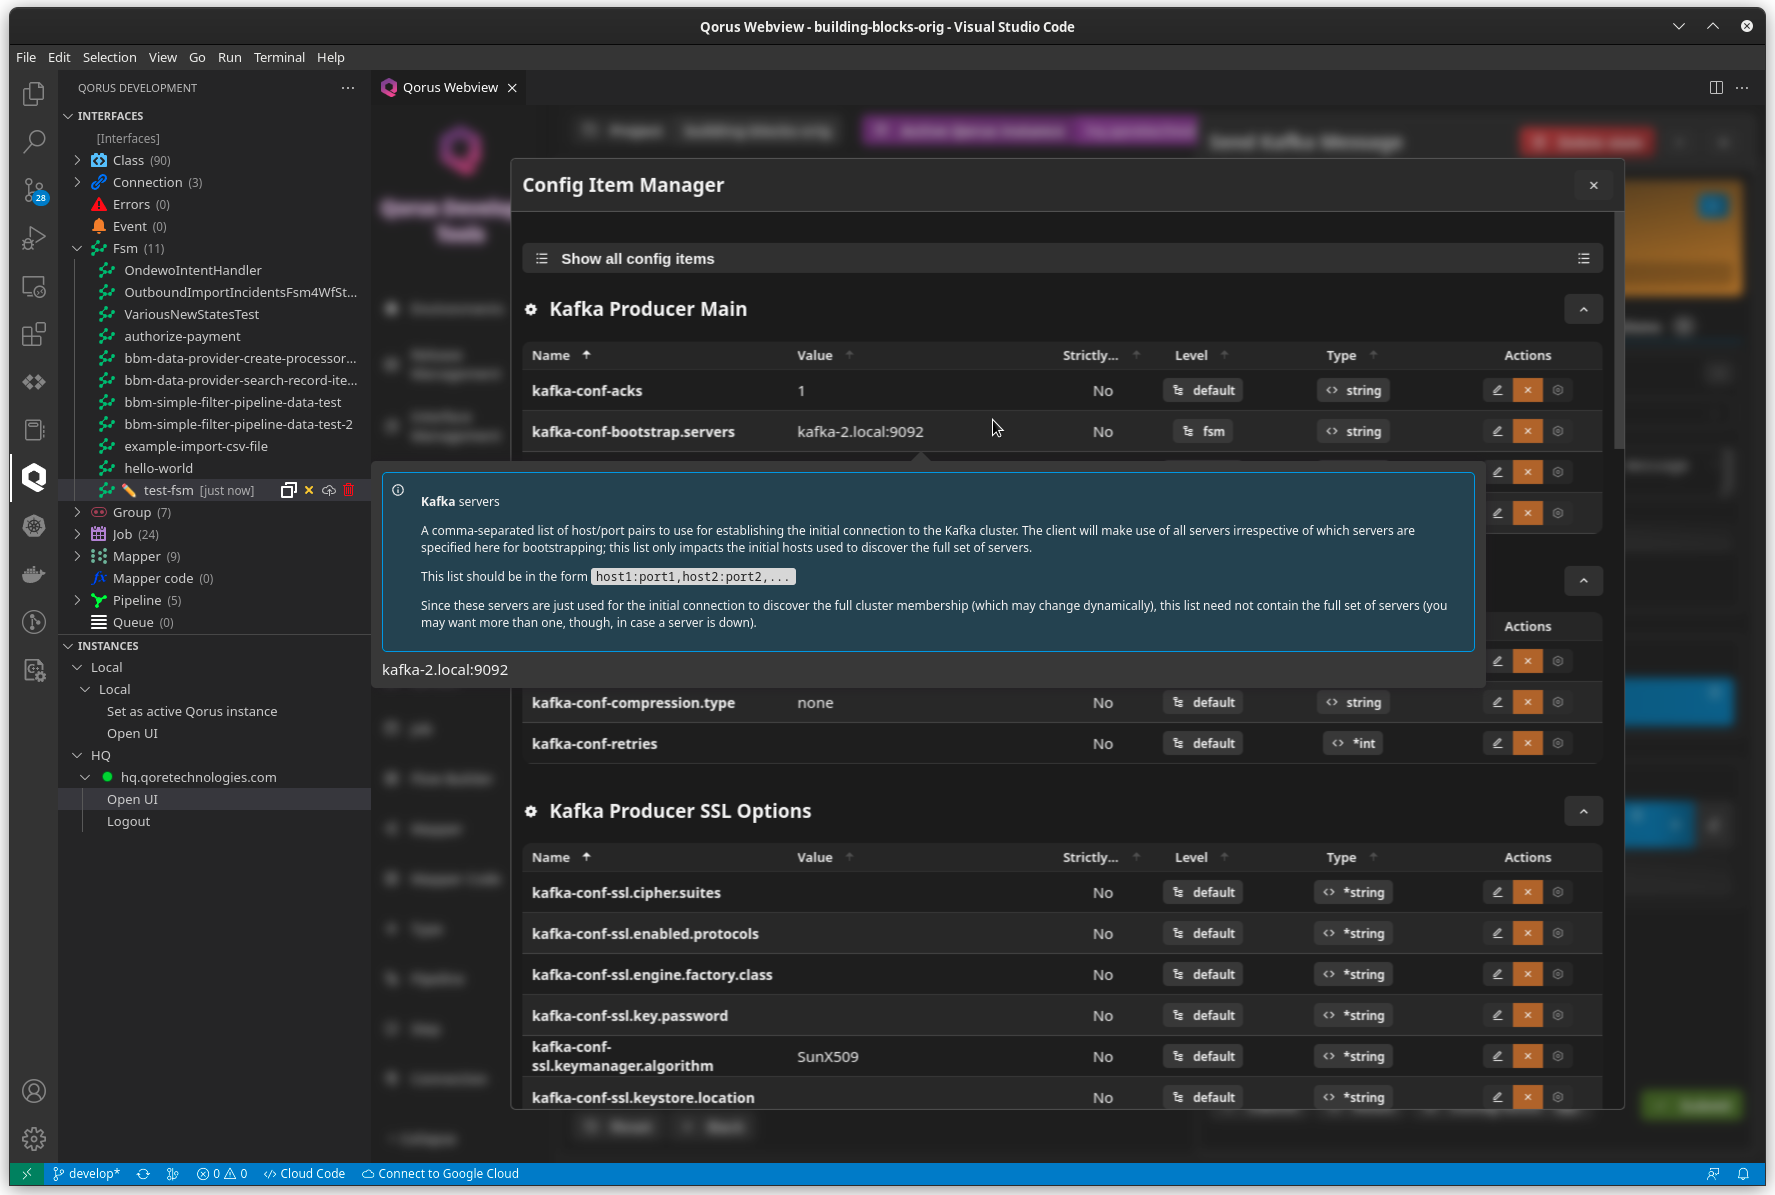Click the red delete trash icon for test-fsm
The image size is (1775, 1195).
coord(349,490)
